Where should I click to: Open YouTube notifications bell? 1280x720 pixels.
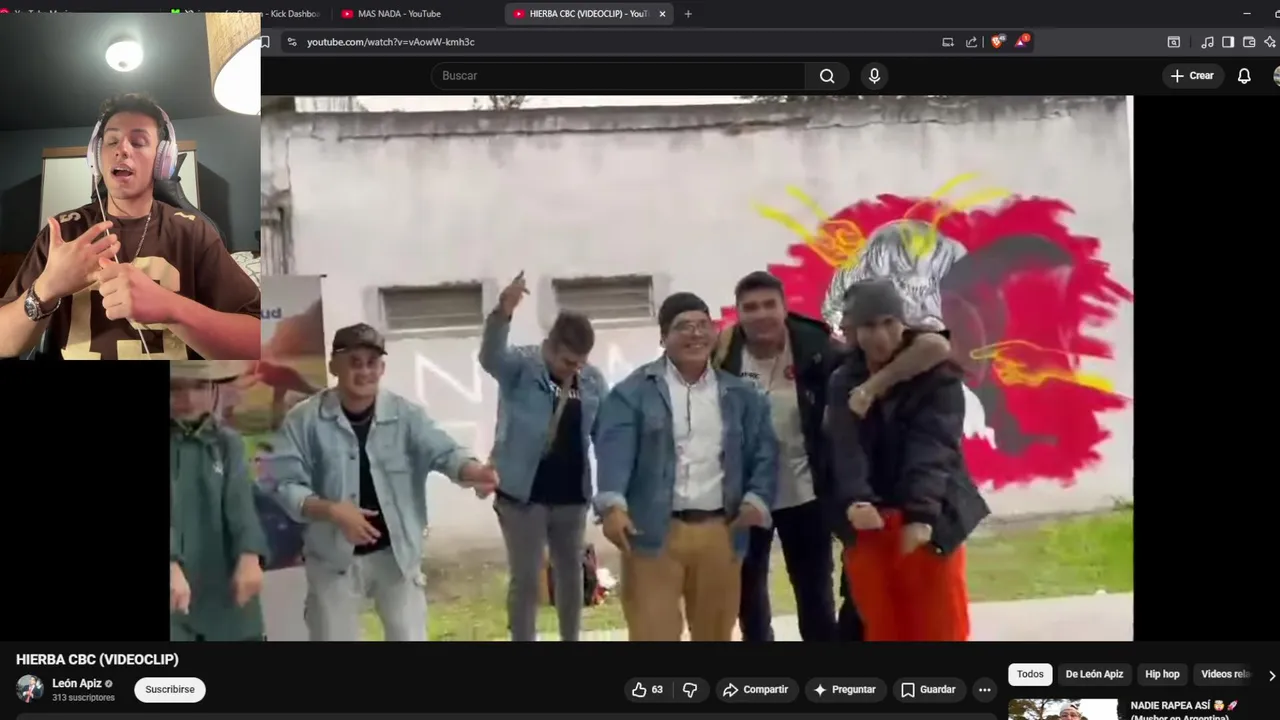point(1244,76)
